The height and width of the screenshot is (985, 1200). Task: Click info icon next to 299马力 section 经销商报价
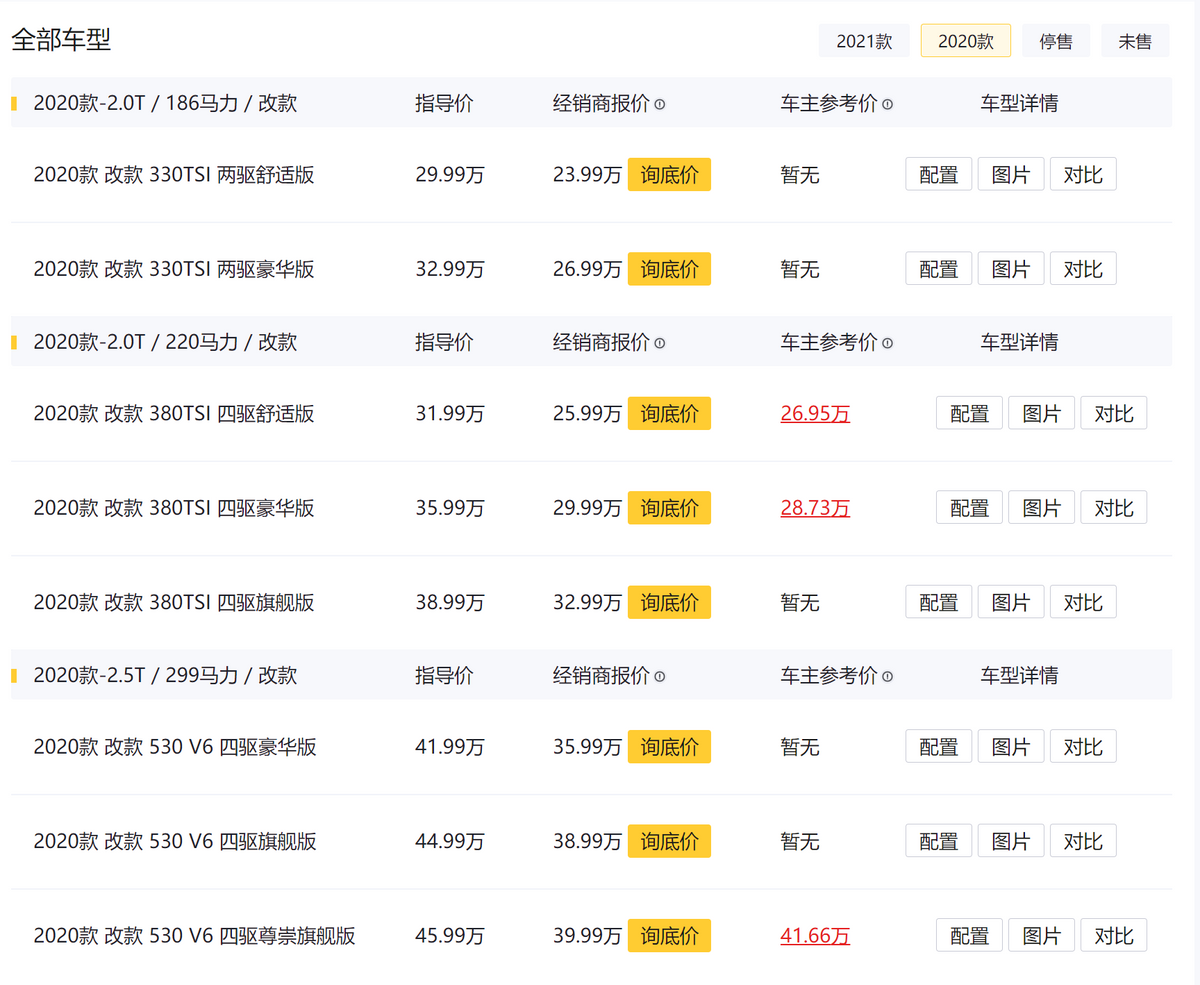tap(660, 677)
